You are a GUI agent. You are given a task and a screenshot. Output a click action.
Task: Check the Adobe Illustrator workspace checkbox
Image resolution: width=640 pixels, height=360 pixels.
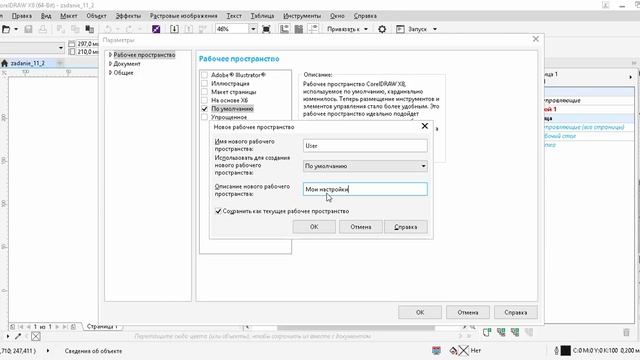pos(204,75)
